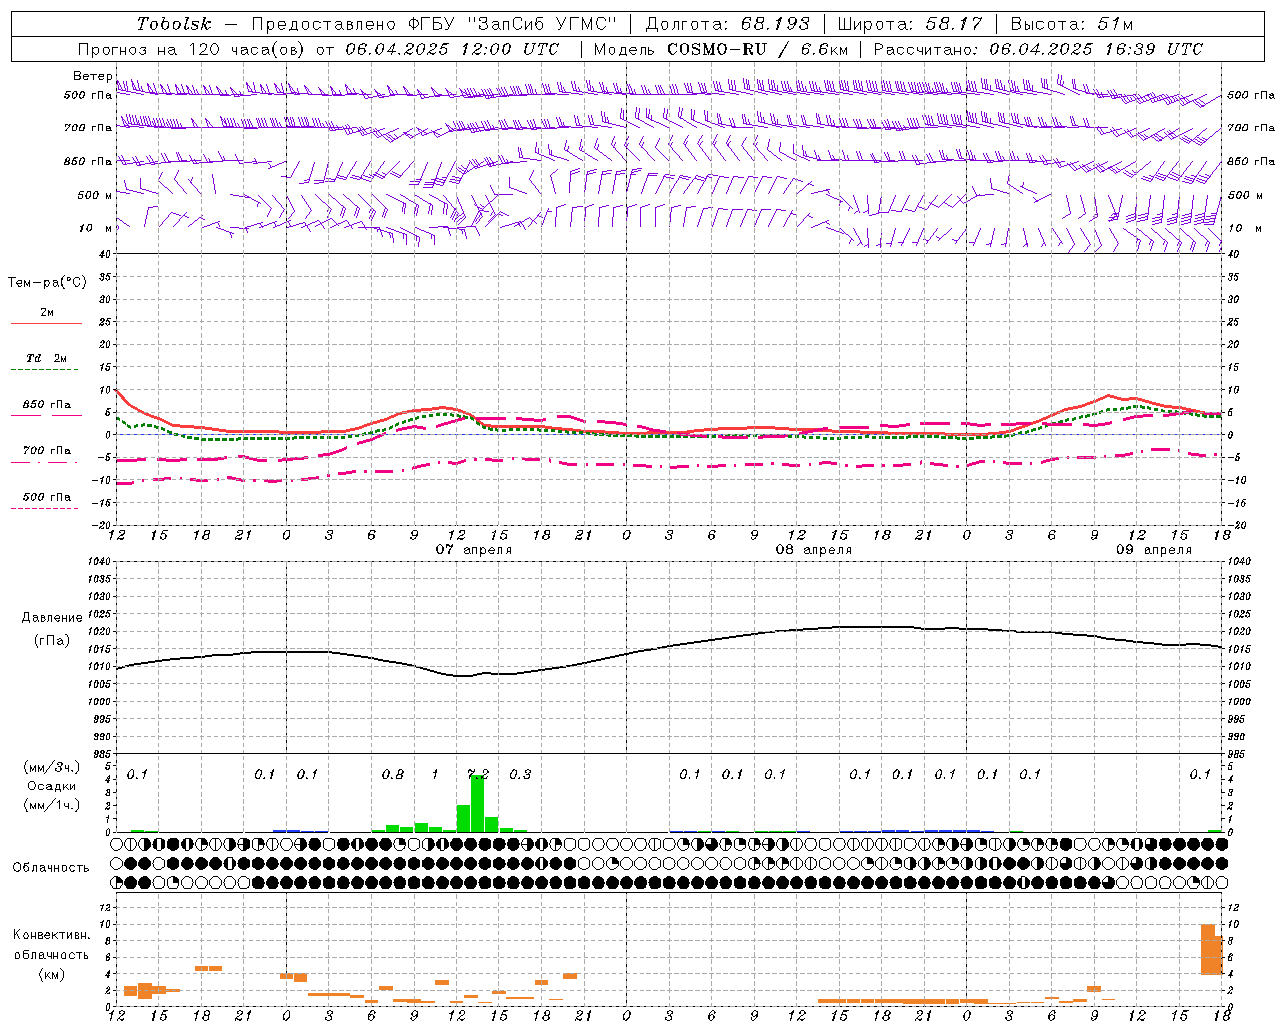Select the "500 гПа" temperature legend entry
1280x1024 pixels.
[47, 497]
